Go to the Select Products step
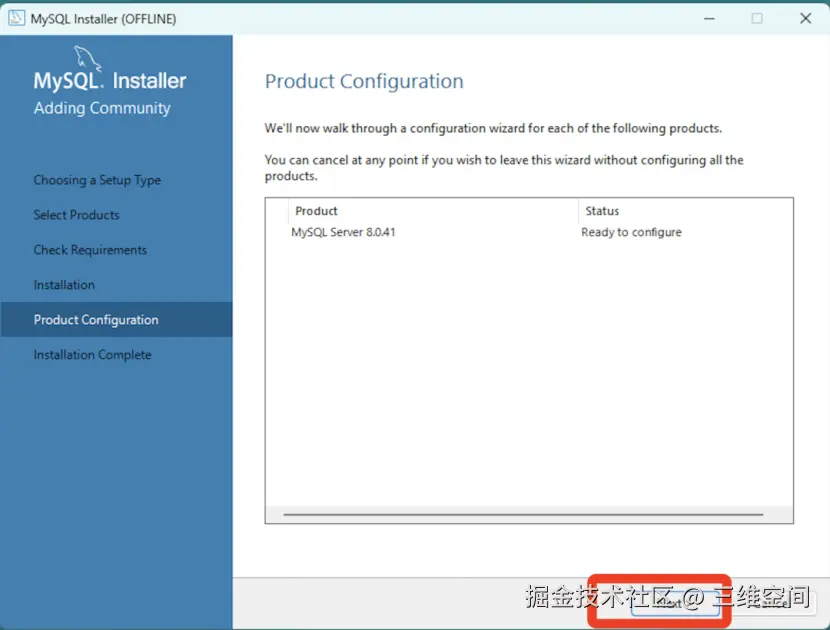The height and width of the screenshot is (630, 830). click(x=76, y=215)
